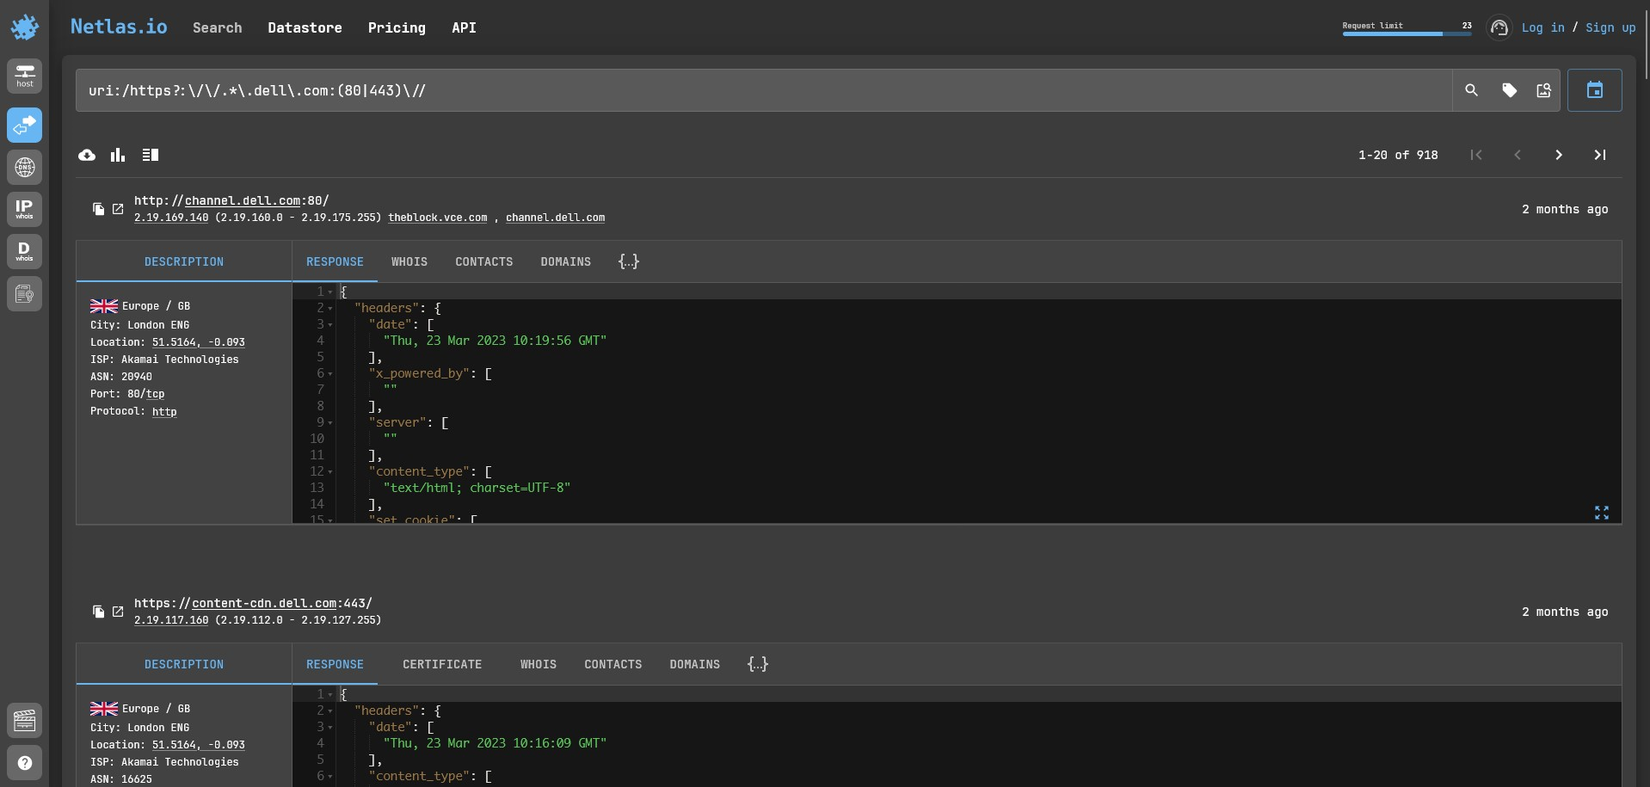Click the Log in link

[1542, 28]
